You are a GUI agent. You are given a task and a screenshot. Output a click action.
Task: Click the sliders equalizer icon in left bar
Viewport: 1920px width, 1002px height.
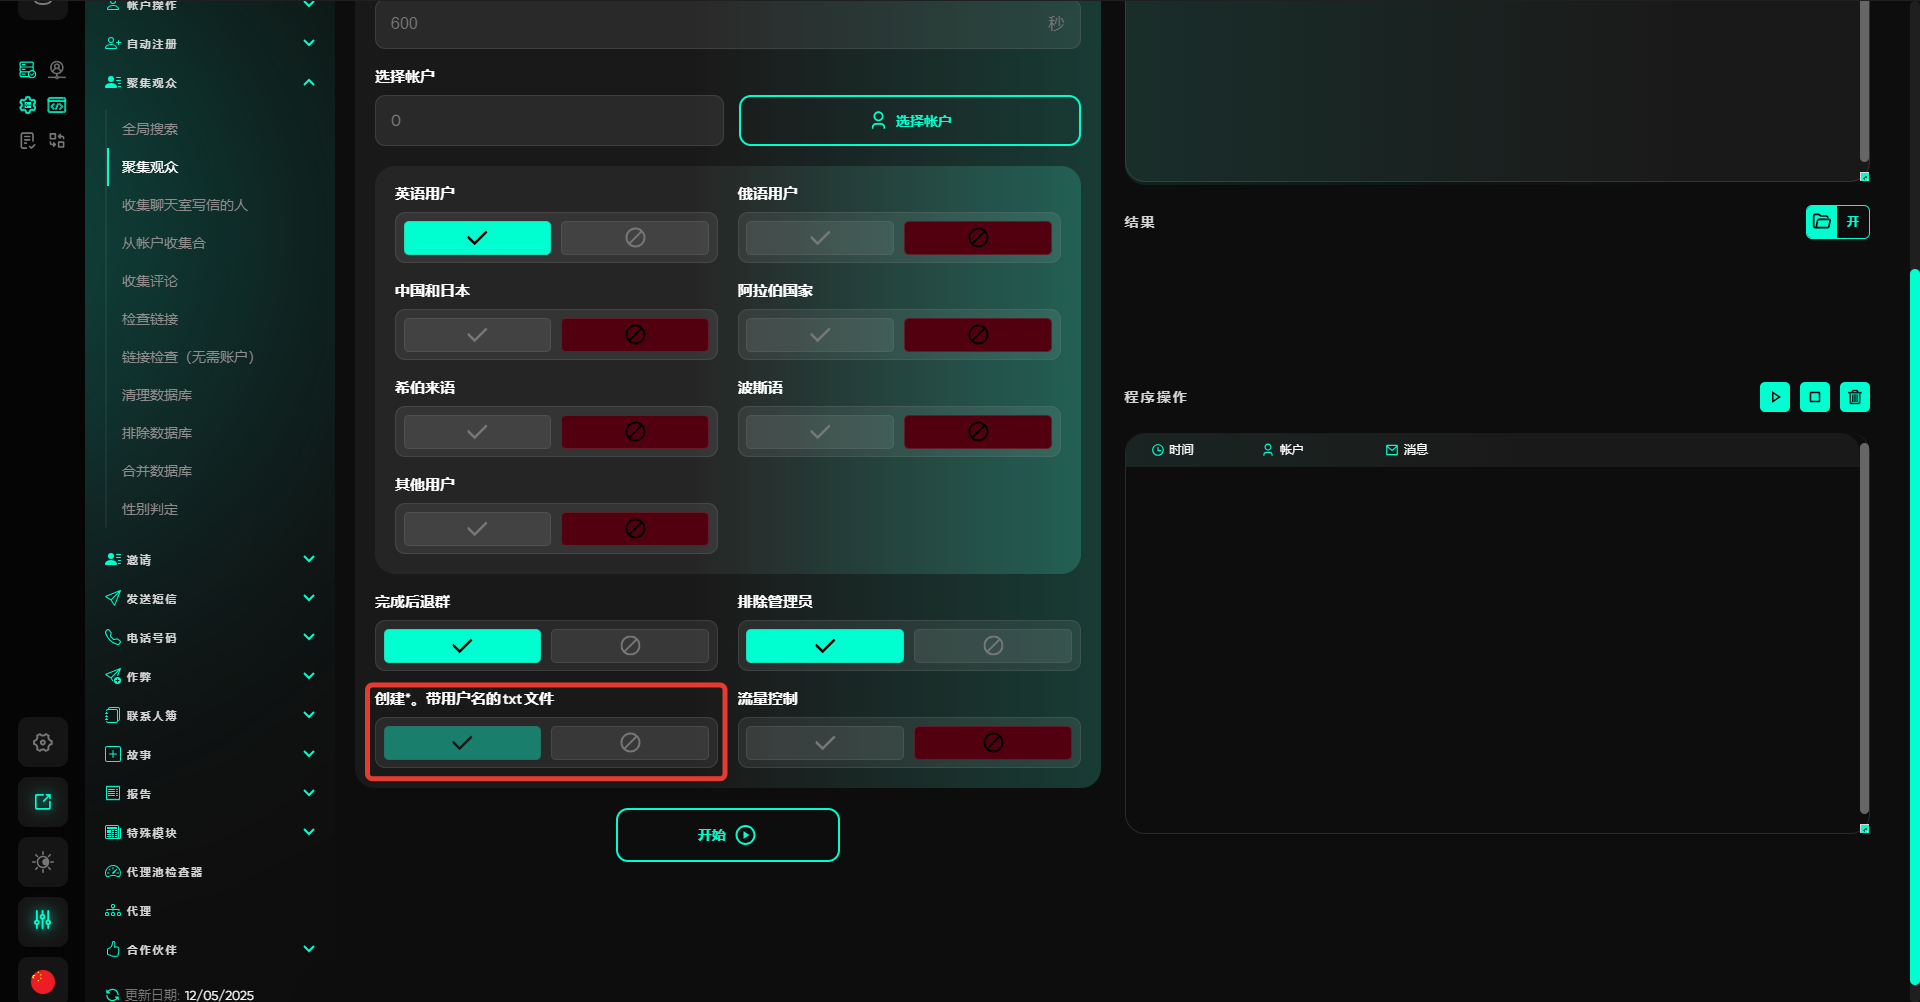(x=43, y=921)
